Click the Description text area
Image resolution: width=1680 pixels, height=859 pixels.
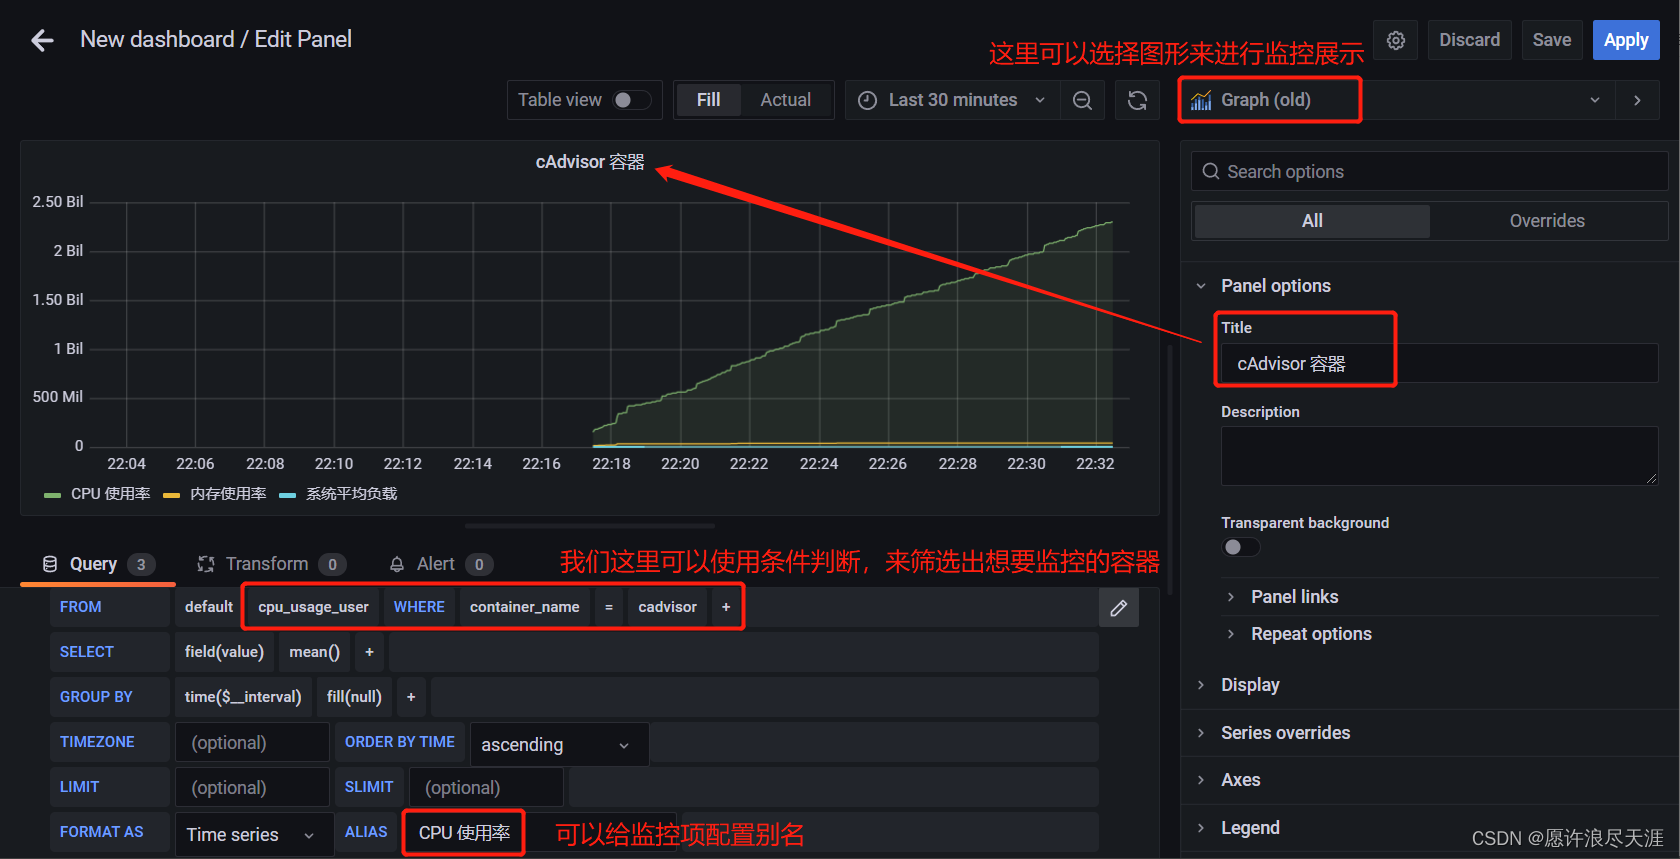[1439, 456]
